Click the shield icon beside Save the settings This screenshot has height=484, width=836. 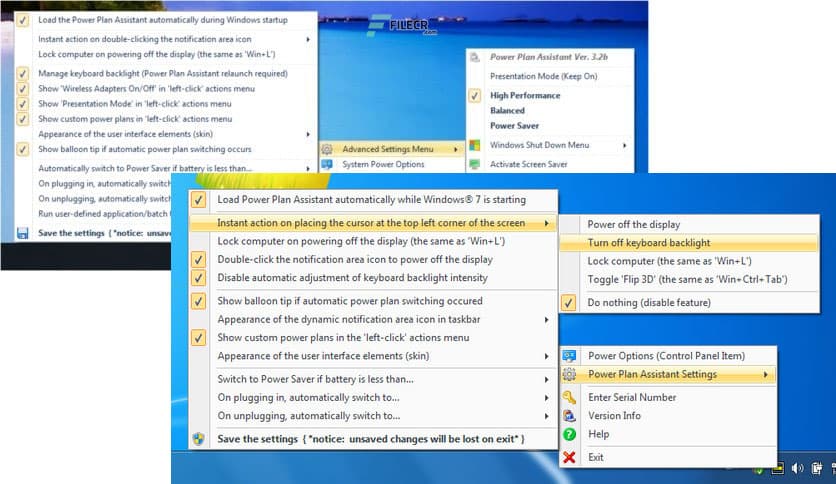tap(198, 439)
